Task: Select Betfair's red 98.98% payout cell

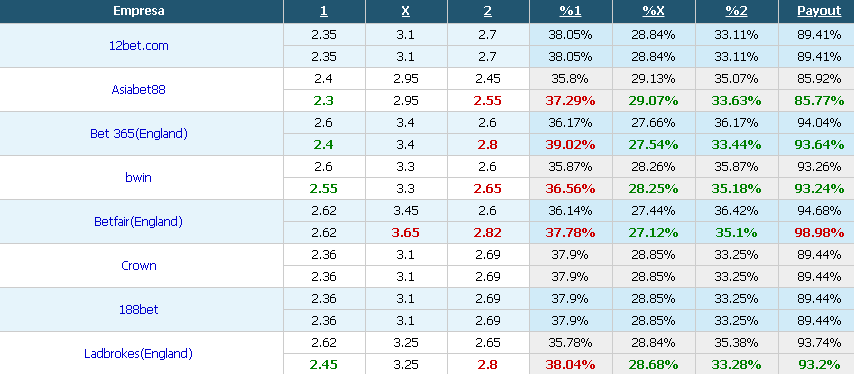Action: pyautogui.click(x=819, y=233)
